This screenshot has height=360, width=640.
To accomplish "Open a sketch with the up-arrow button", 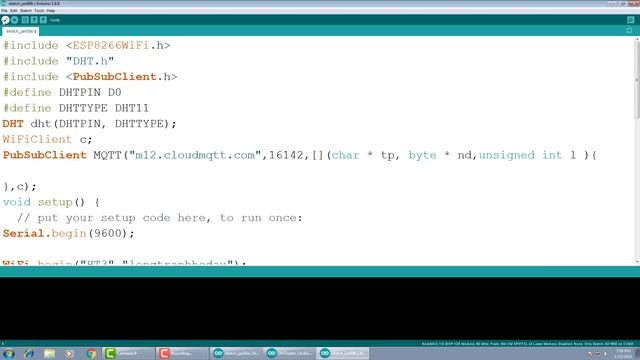I will coord(34,20).
